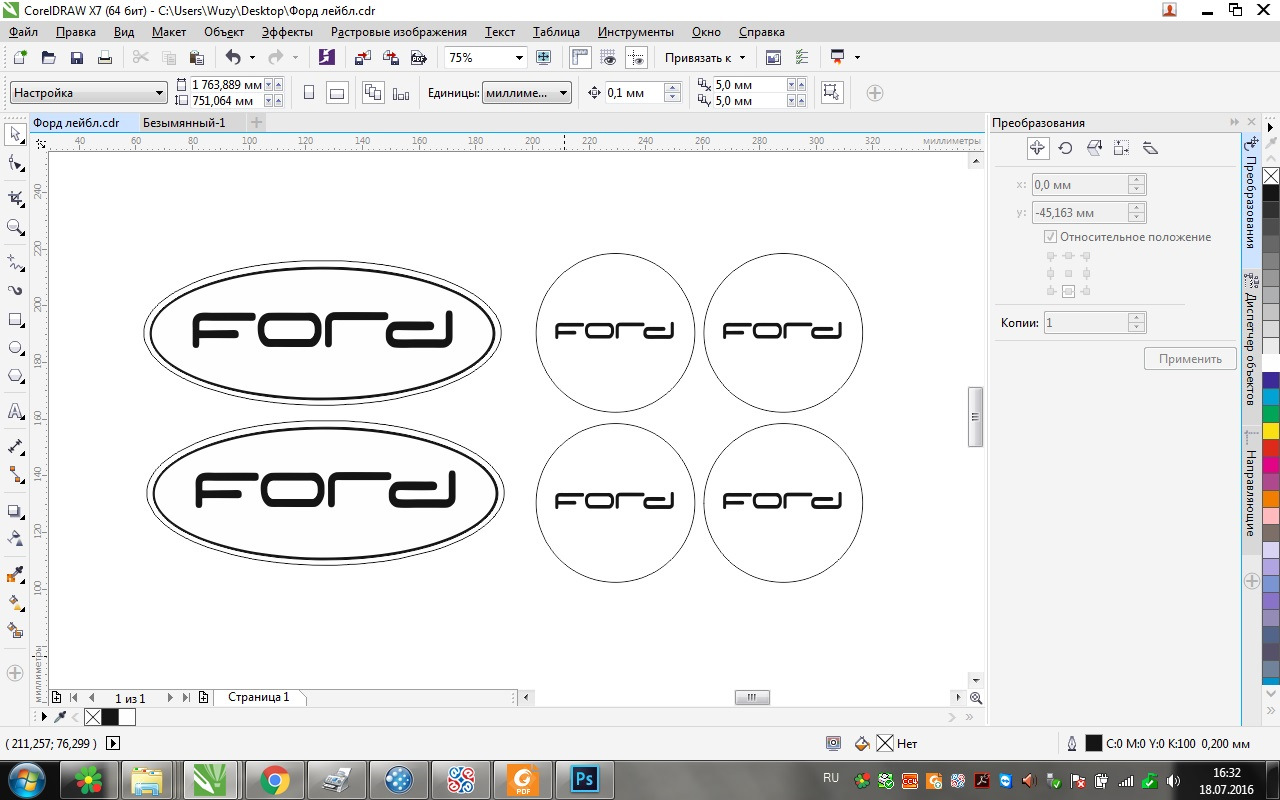Click the Print icon
1280x800 pixels.
pos(104,57)
